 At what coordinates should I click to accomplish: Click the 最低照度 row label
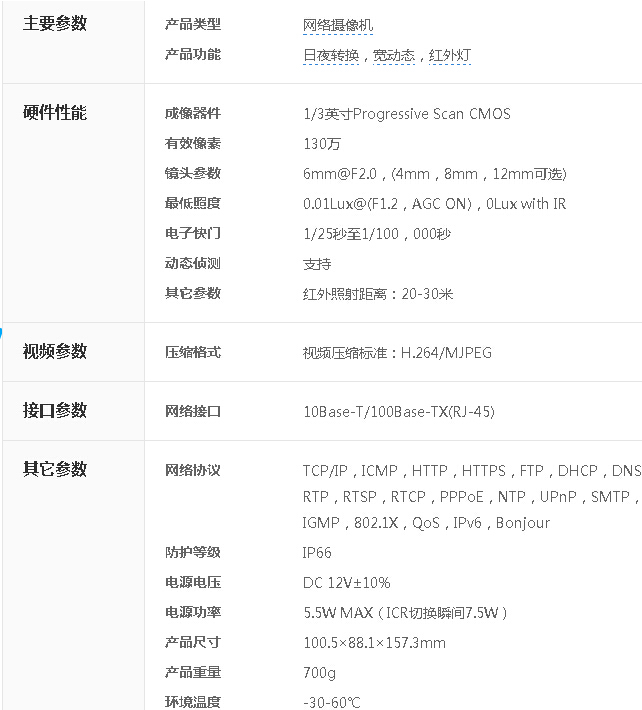pos(192,204)
